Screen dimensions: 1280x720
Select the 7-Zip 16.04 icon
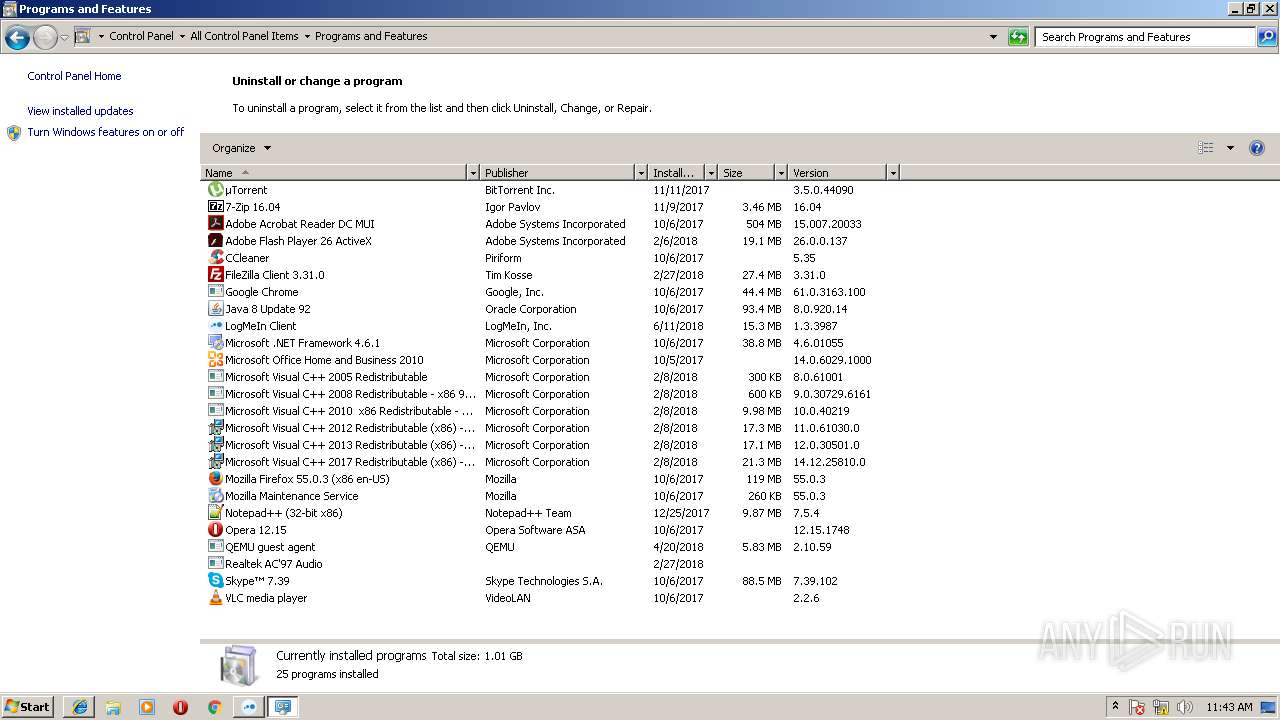pyautogui.click(x=215, y=207)
